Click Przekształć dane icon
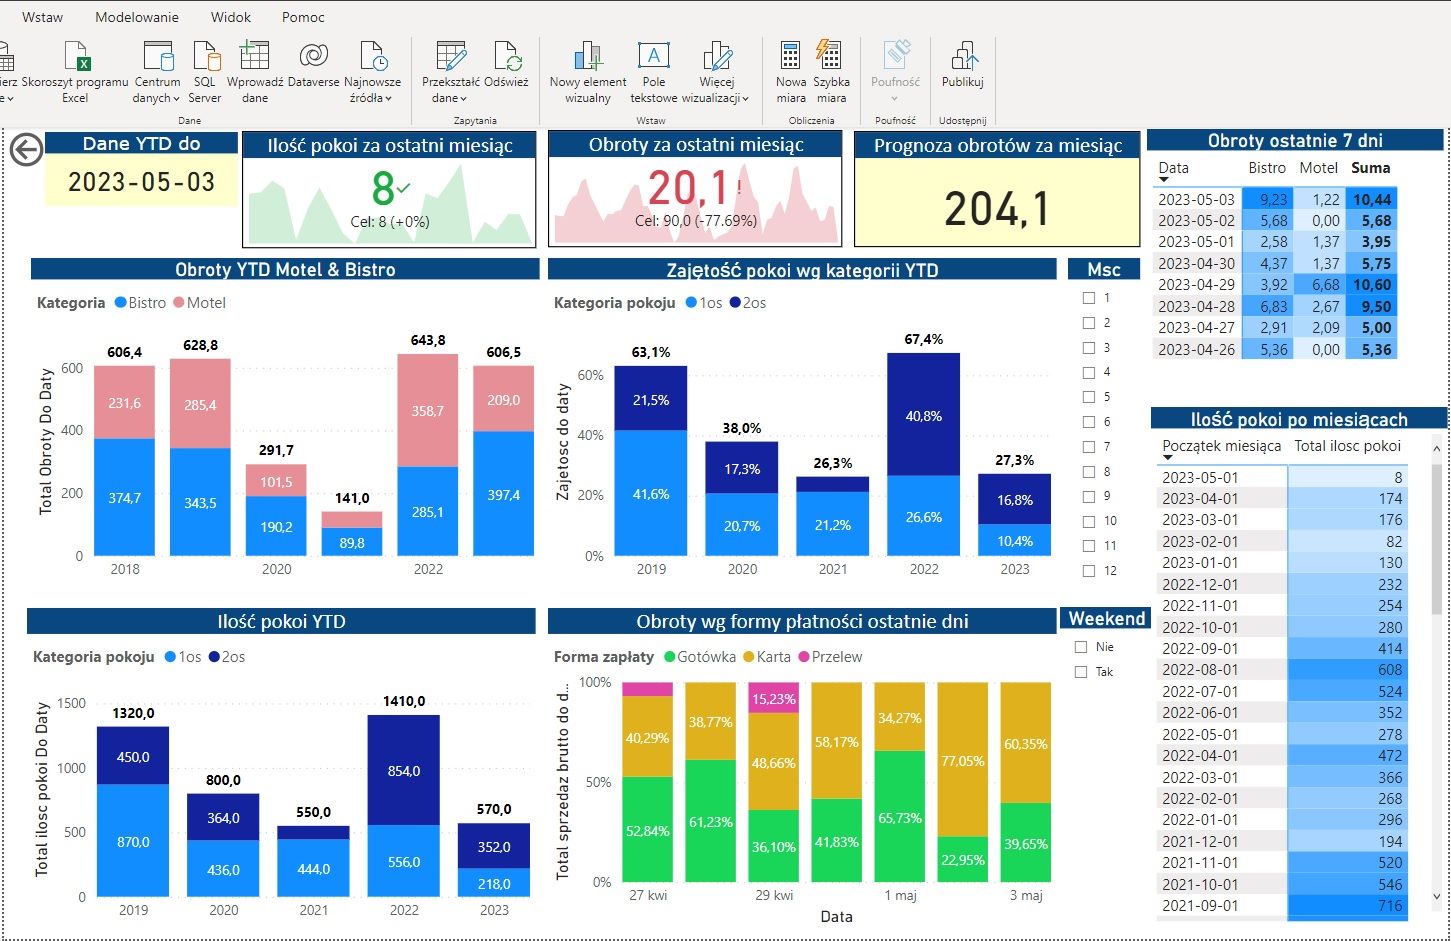1451x941 pixels. pyautogui.click(x=451, y=56)
